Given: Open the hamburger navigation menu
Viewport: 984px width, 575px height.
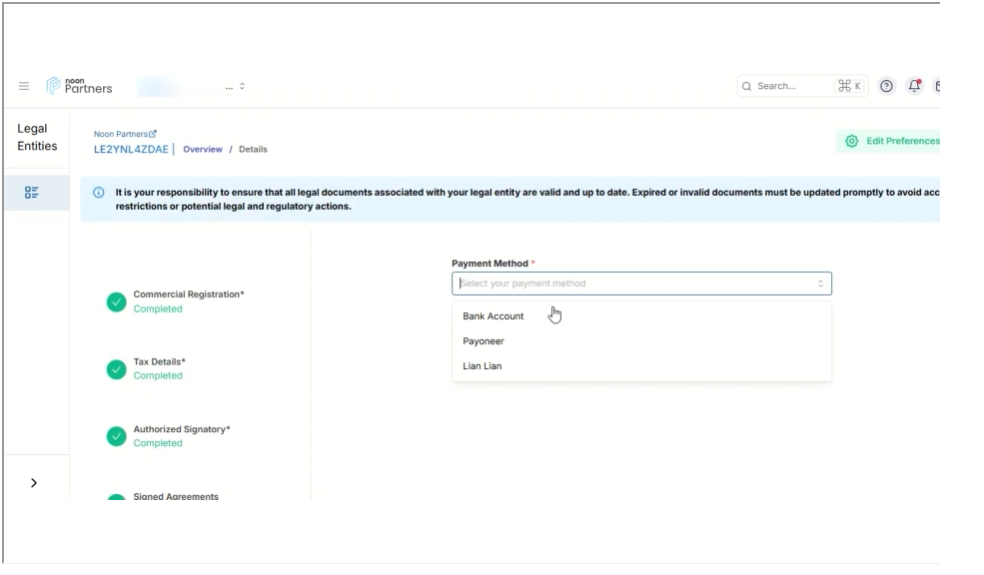Looking at the screenshot, I should [x=24, y=87].
